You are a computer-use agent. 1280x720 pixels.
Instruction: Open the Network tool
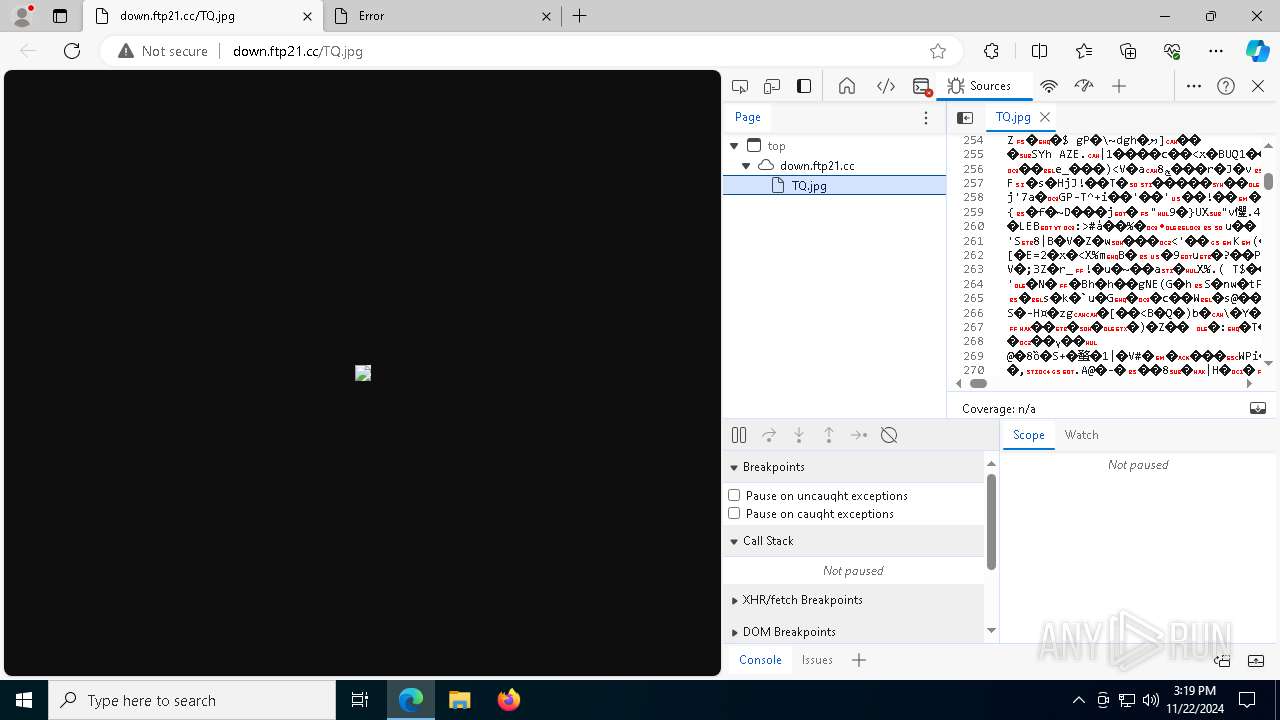tap(1049, 86)
